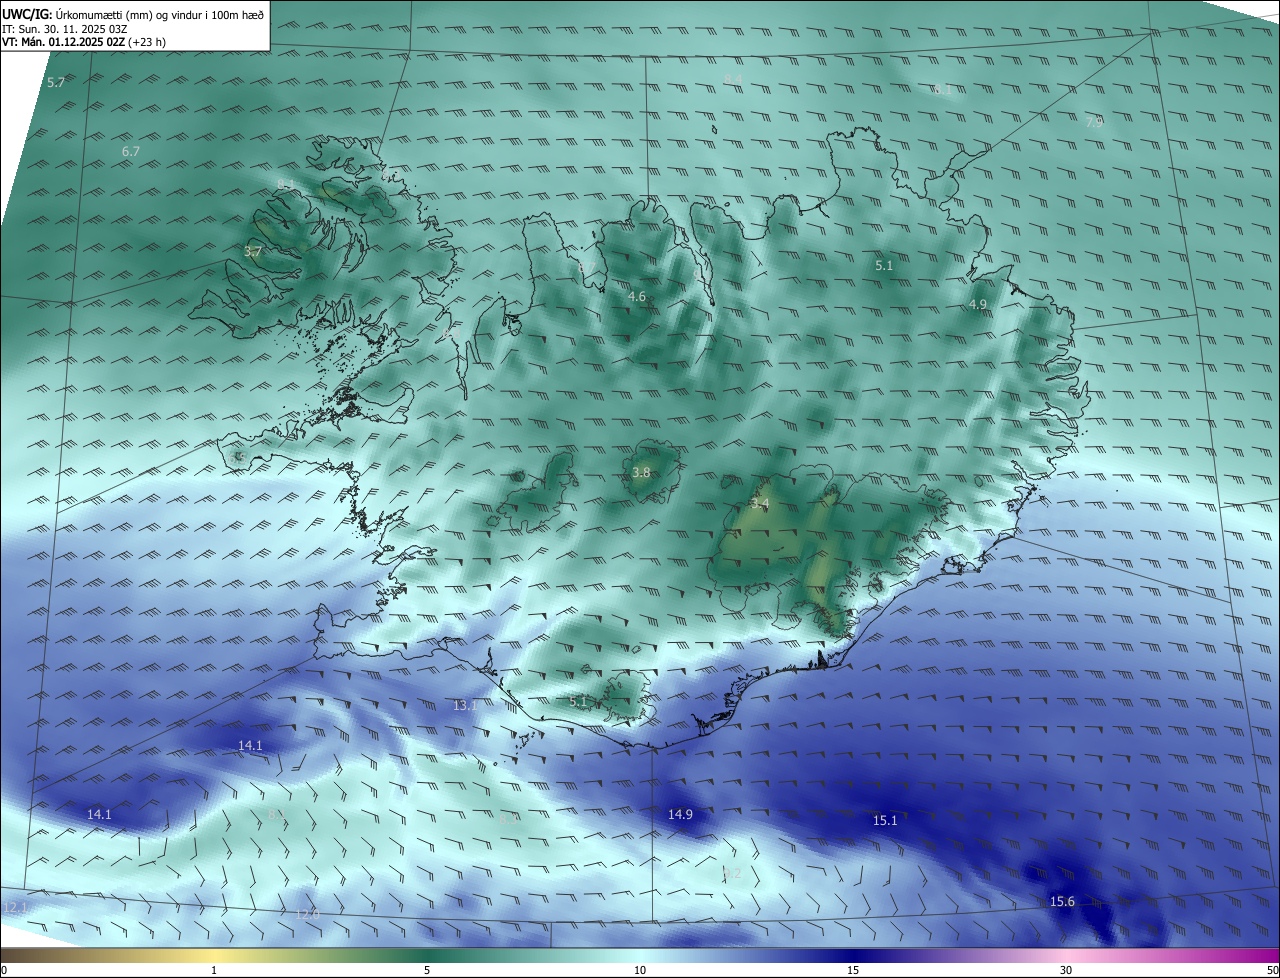Click the 6.7 value label on the map
Image resolution: width=1280 pixels, height=978 pixels.
(131, 151)
